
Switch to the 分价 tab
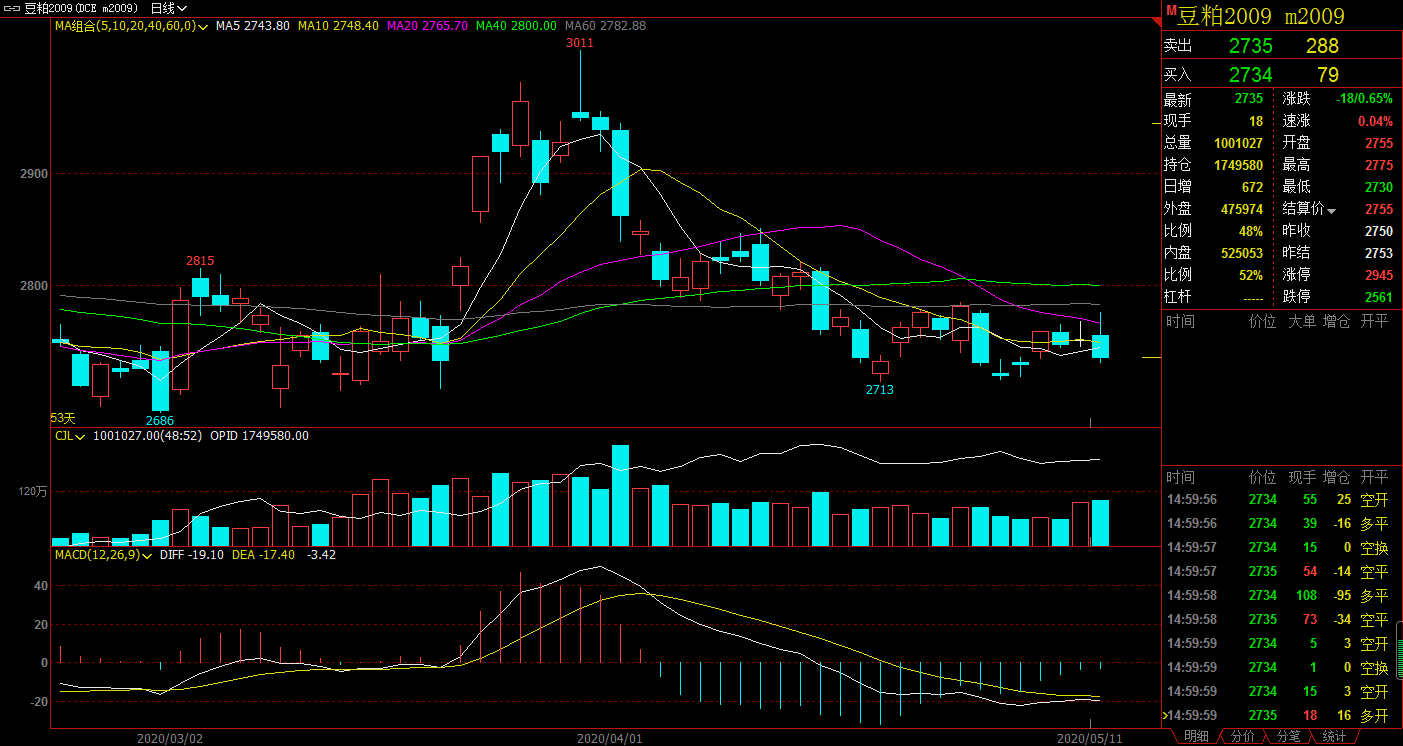1242,736
